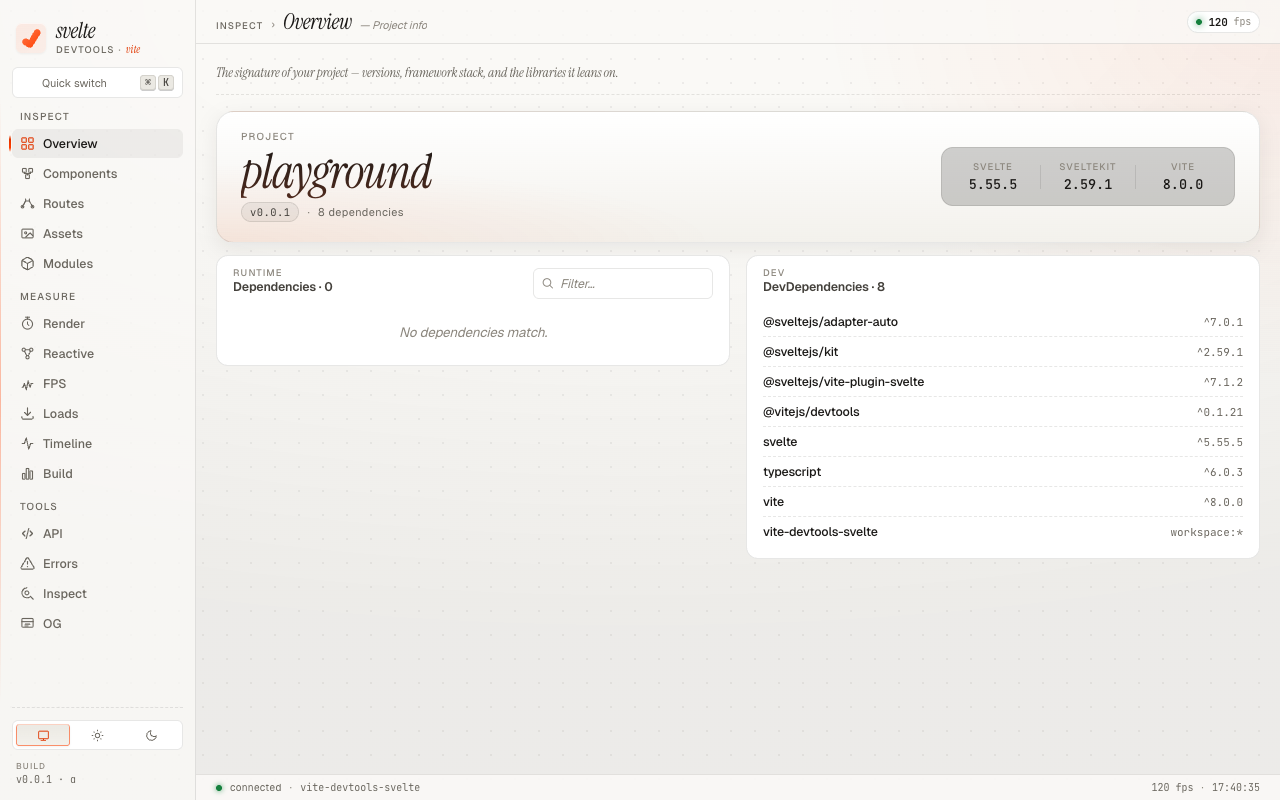Open Loads via its download icon

(x=27, y=414)
